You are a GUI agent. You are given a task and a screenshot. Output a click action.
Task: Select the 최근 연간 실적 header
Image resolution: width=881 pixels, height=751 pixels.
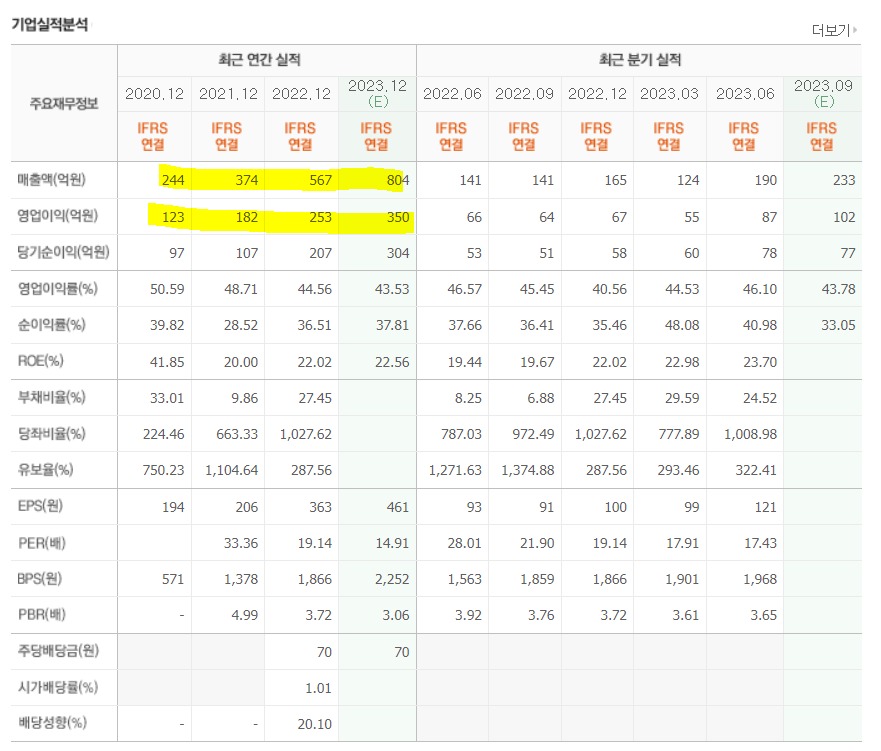coord(260,60)
